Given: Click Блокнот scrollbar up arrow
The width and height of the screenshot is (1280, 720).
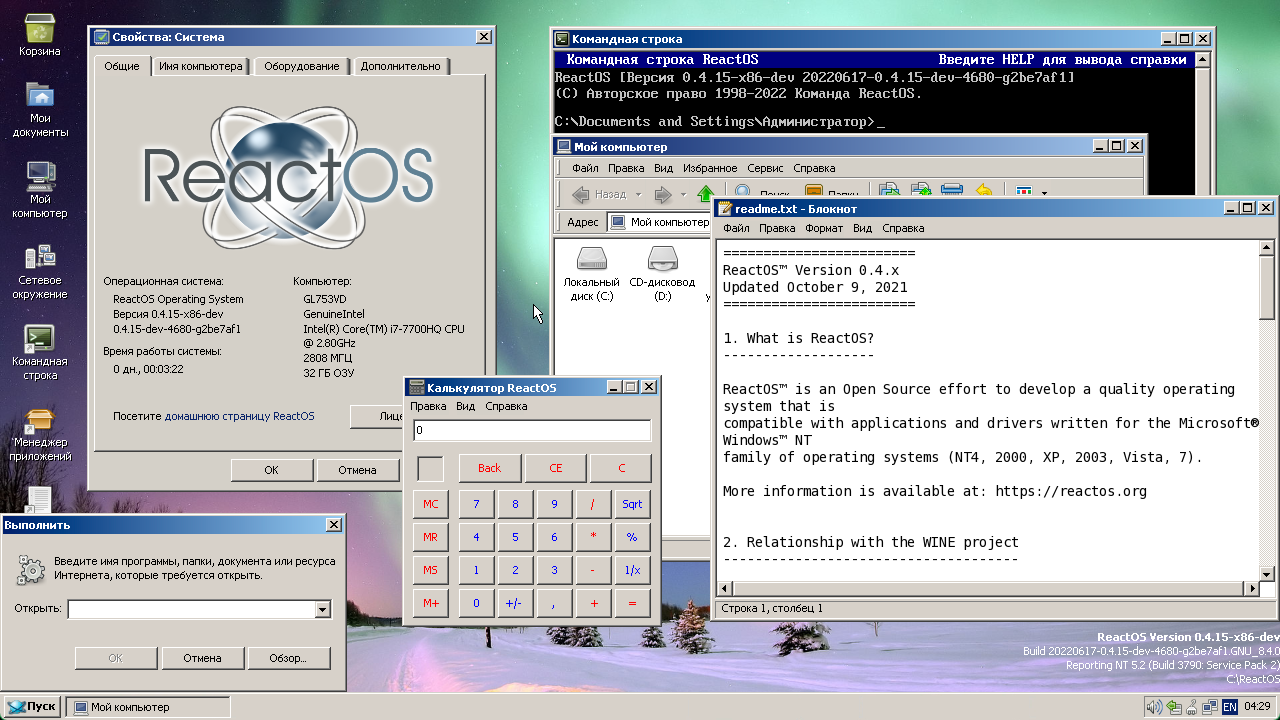Looking at the screenshot, I should coord(1267,247).
